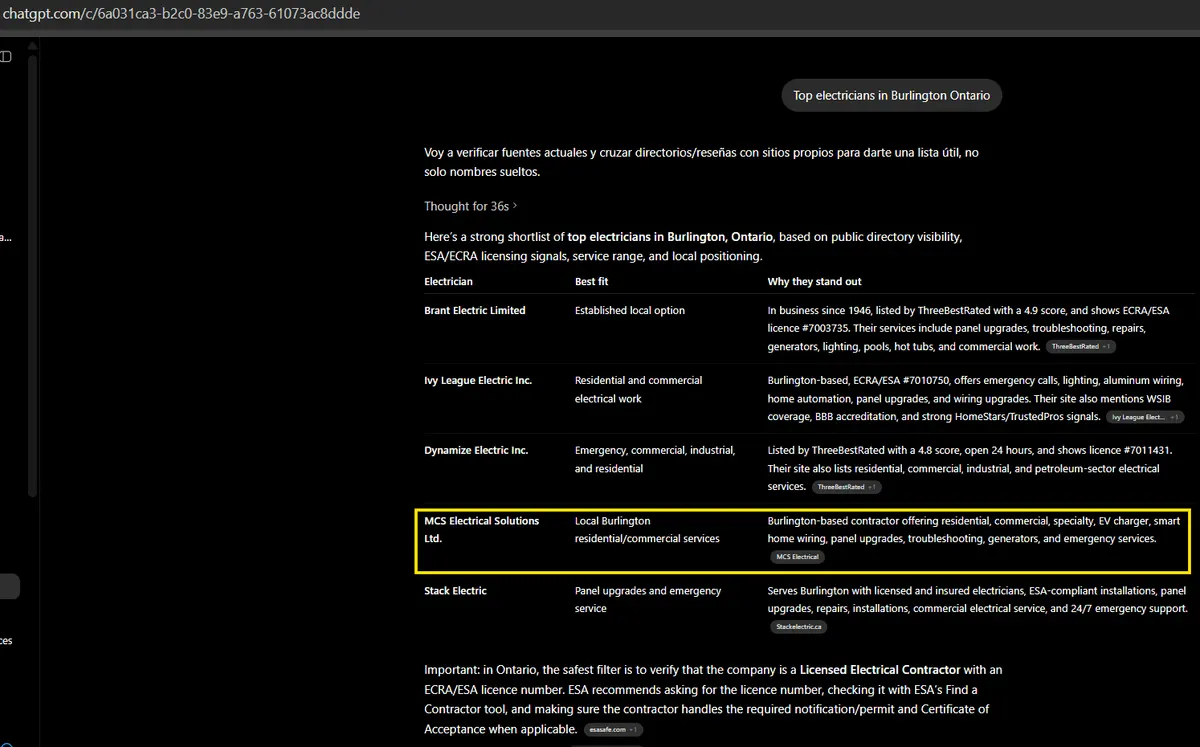Viewport: 1200px width, 747px height.
Task: Open the Stackelectric.ca source chip
Action: click(x=798, y=627)
